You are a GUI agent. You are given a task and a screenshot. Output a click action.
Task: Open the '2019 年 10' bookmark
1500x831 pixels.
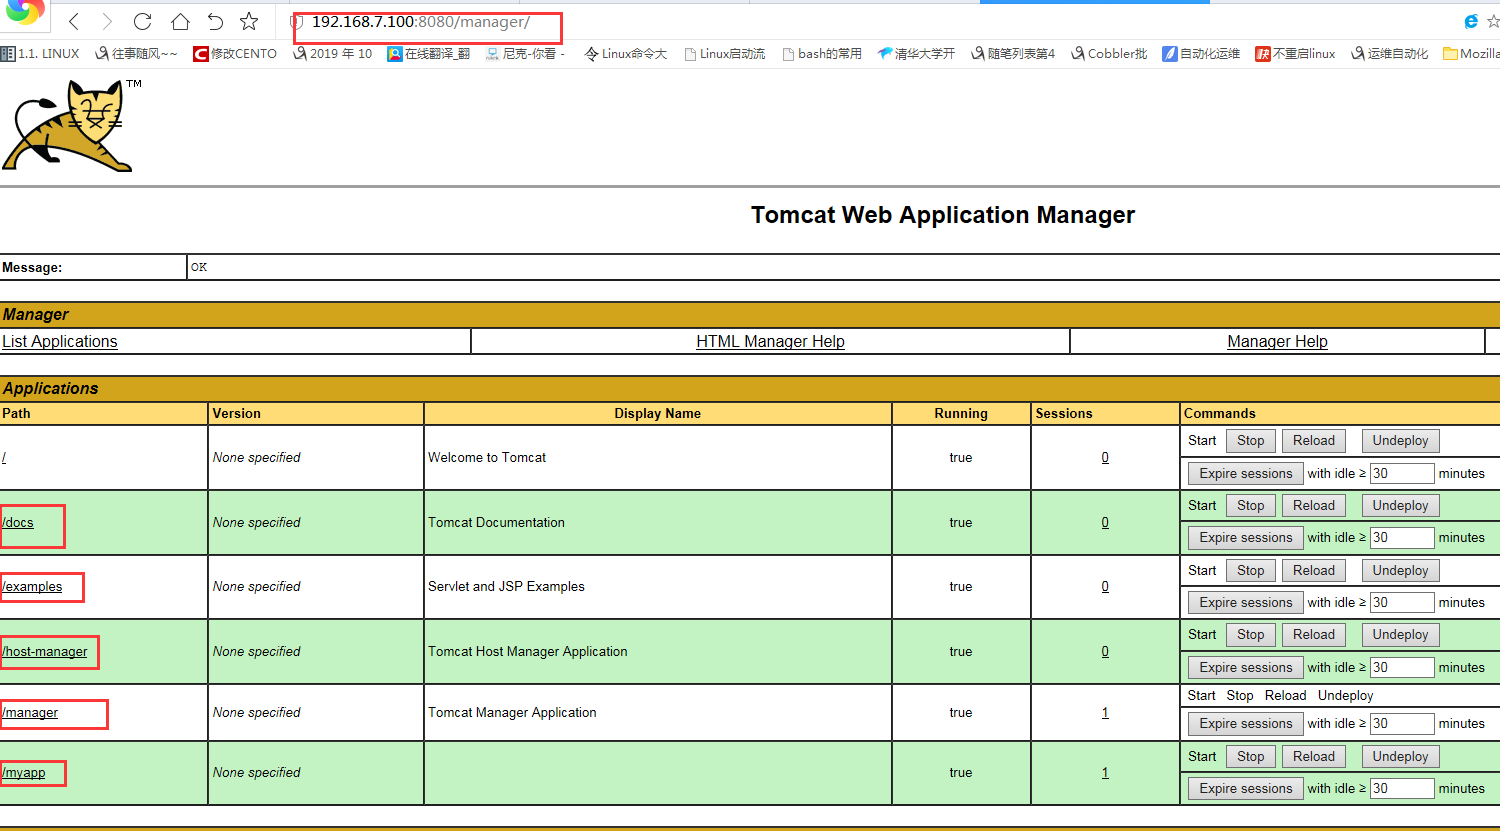[x=332, y=54]
